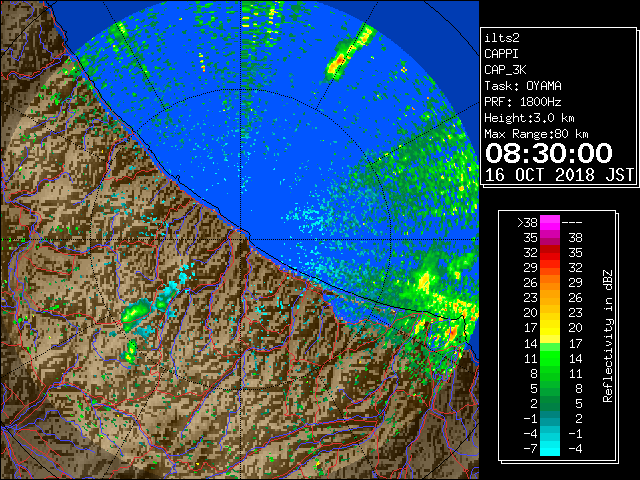
Task: Click 'Max Range:80 km' text
Action: tap(536, 134)
